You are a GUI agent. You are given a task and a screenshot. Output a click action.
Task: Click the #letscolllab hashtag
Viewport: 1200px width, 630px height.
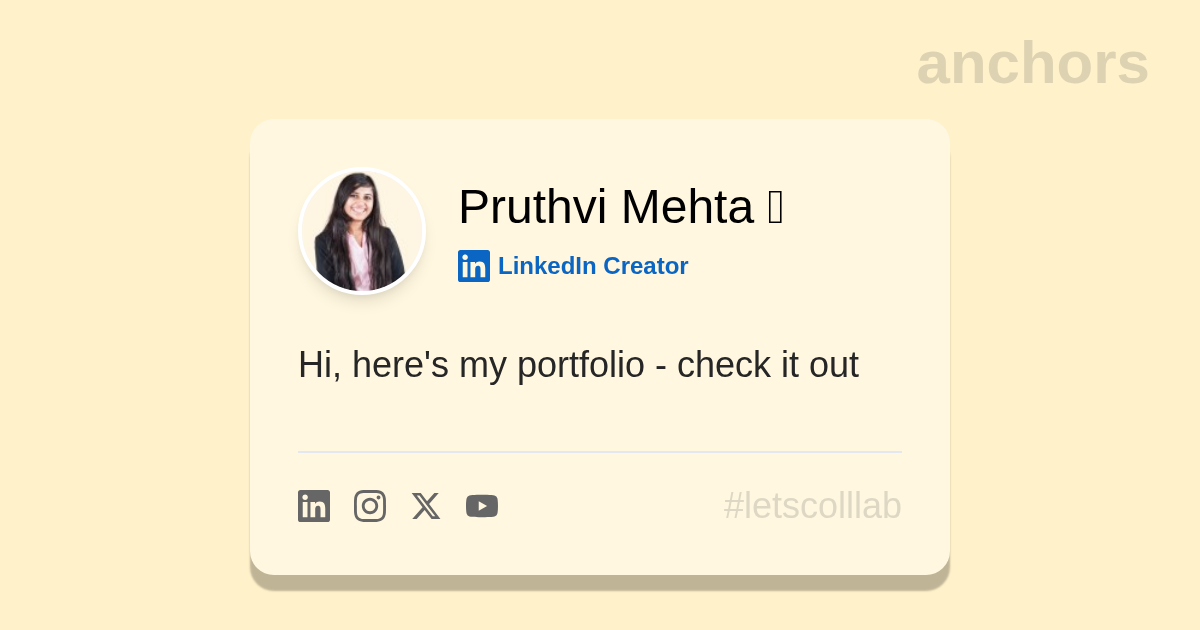tap(812, 506)
